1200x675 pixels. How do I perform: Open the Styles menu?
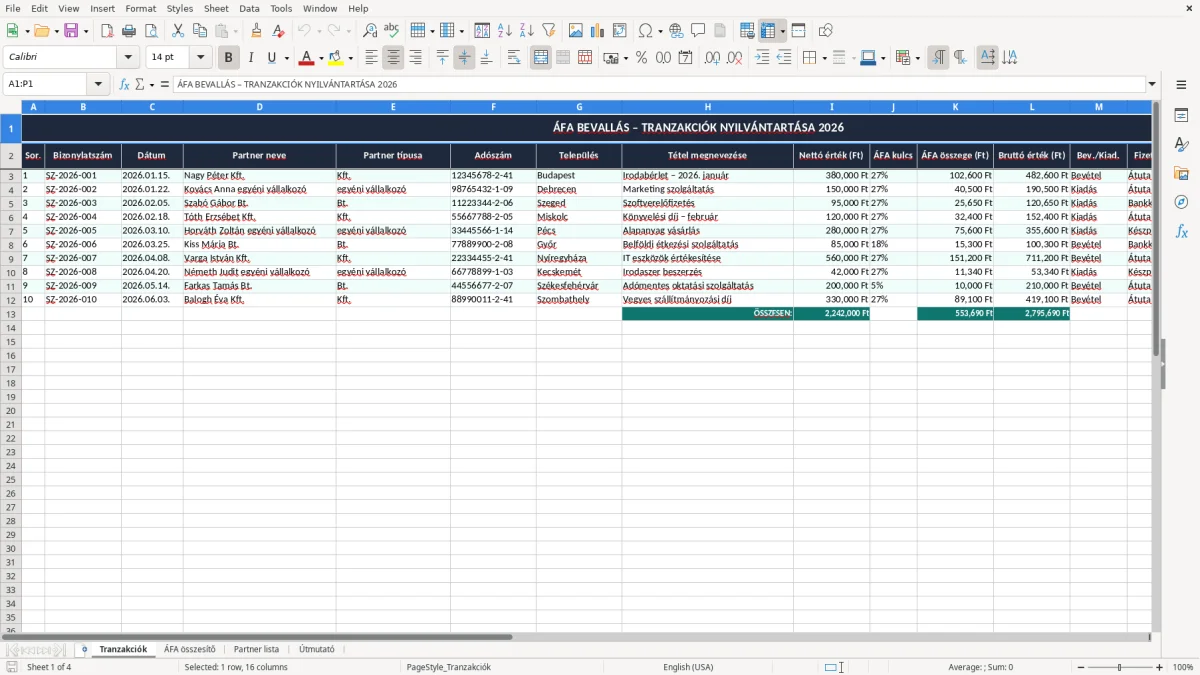pyautogui.click(x=180, y=8)
